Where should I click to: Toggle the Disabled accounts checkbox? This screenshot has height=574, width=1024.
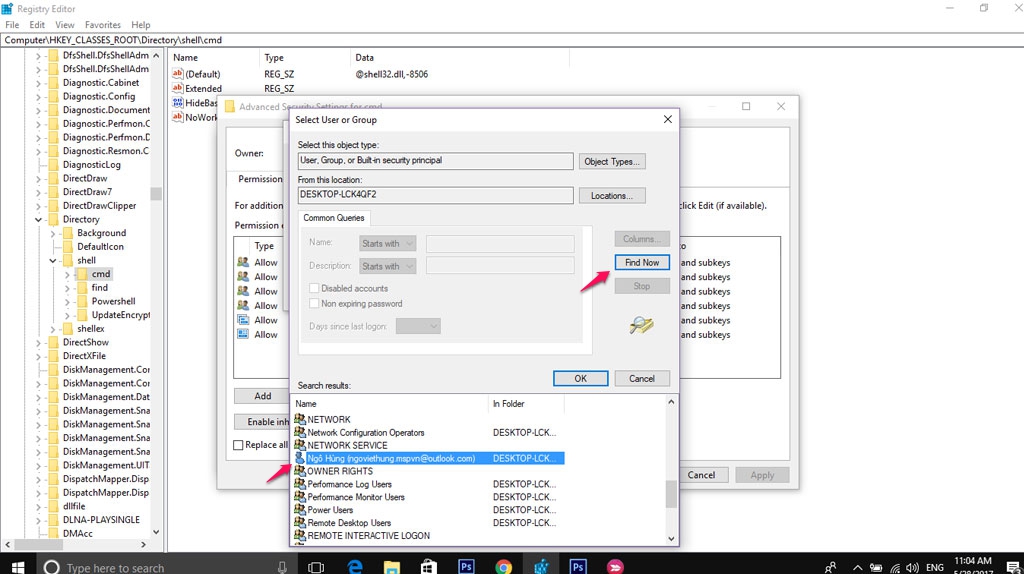pyautogui.click(x=315, y=289)
